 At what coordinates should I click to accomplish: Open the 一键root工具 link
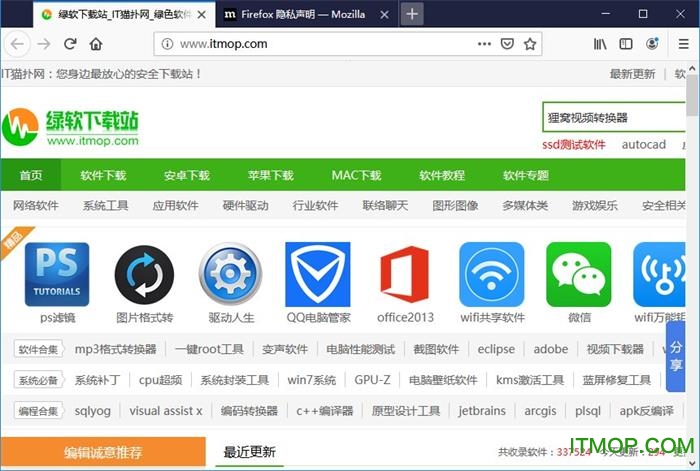[209, 349]
